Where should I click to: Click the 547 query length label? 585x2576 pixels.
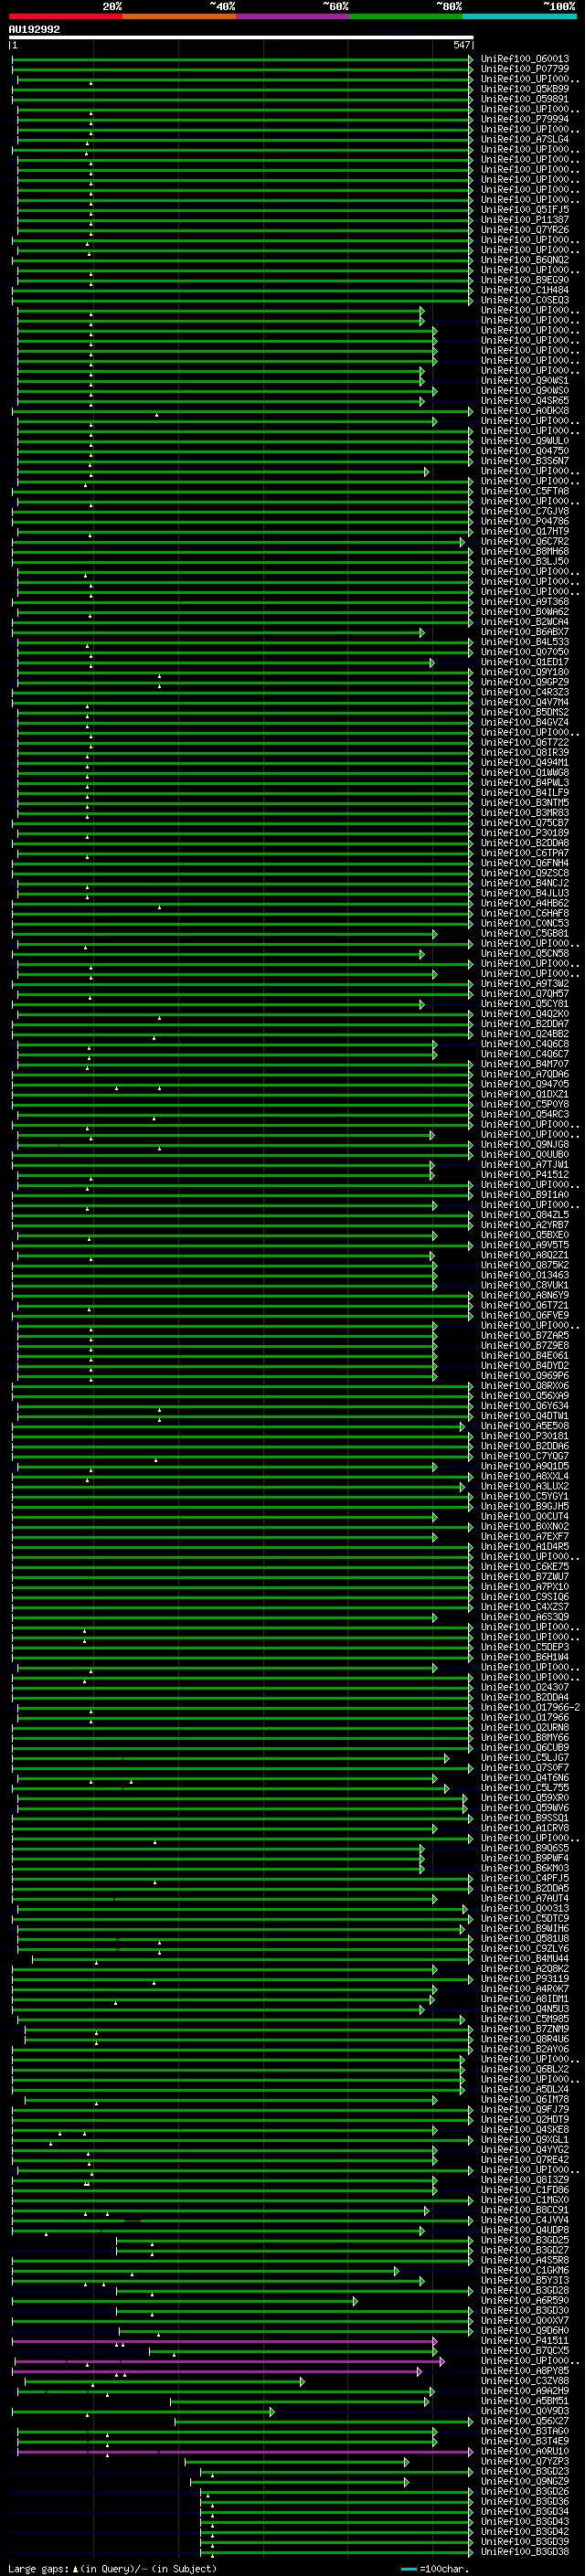click(x=461, y=45)
